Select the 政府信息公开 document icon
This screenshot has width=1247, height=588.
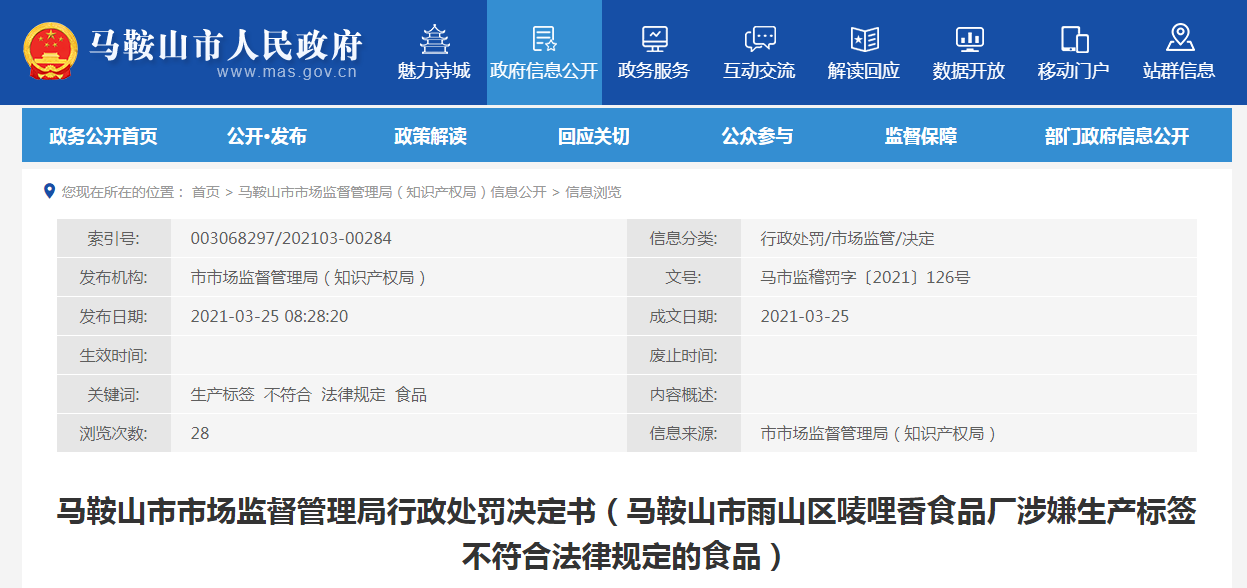coord(544,39)
